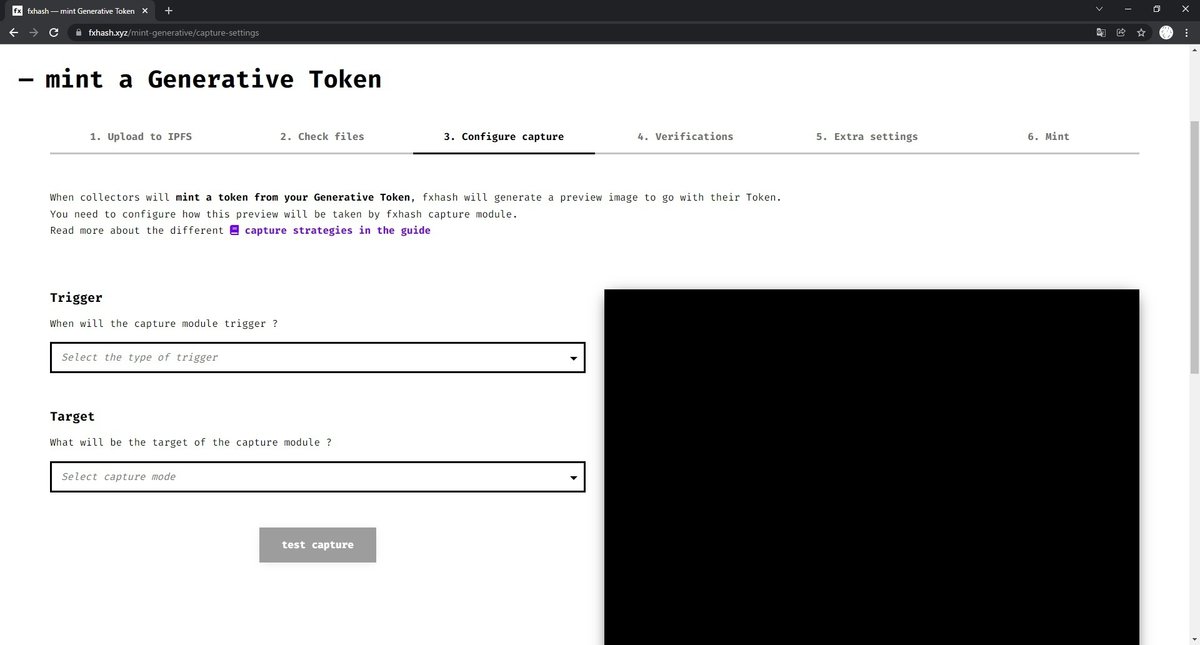Open the translate page icon
Screen dimensions: 1200x645
tap(1101, 32)
